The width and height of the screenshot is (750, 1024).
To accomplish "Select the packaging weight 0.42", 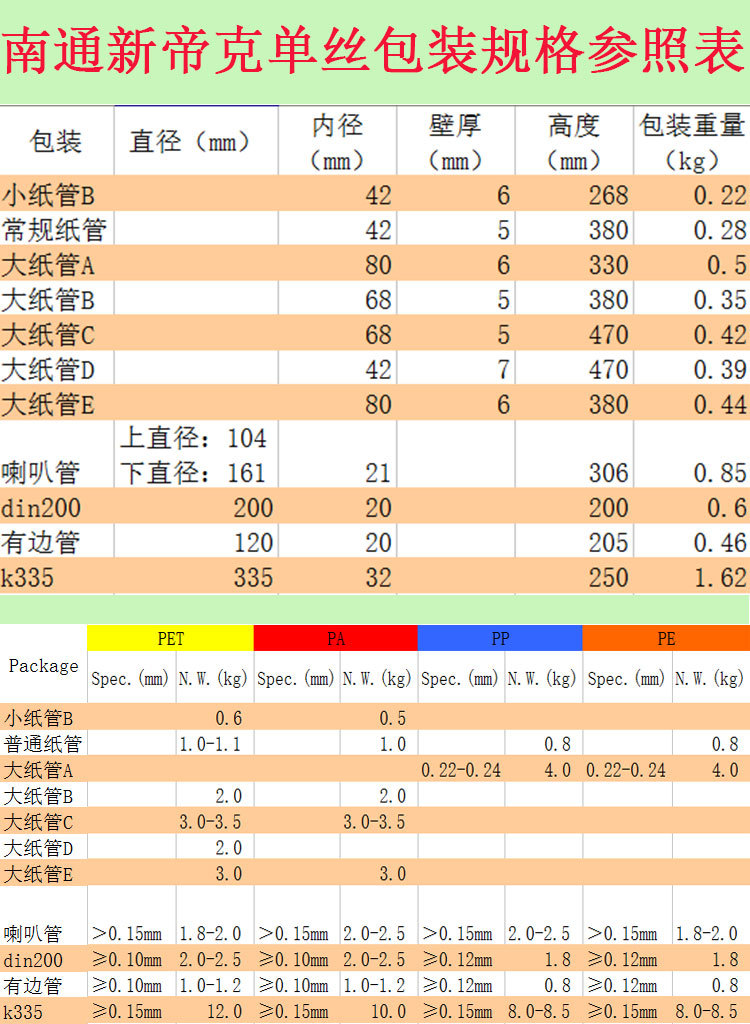I will pos(720,334).
